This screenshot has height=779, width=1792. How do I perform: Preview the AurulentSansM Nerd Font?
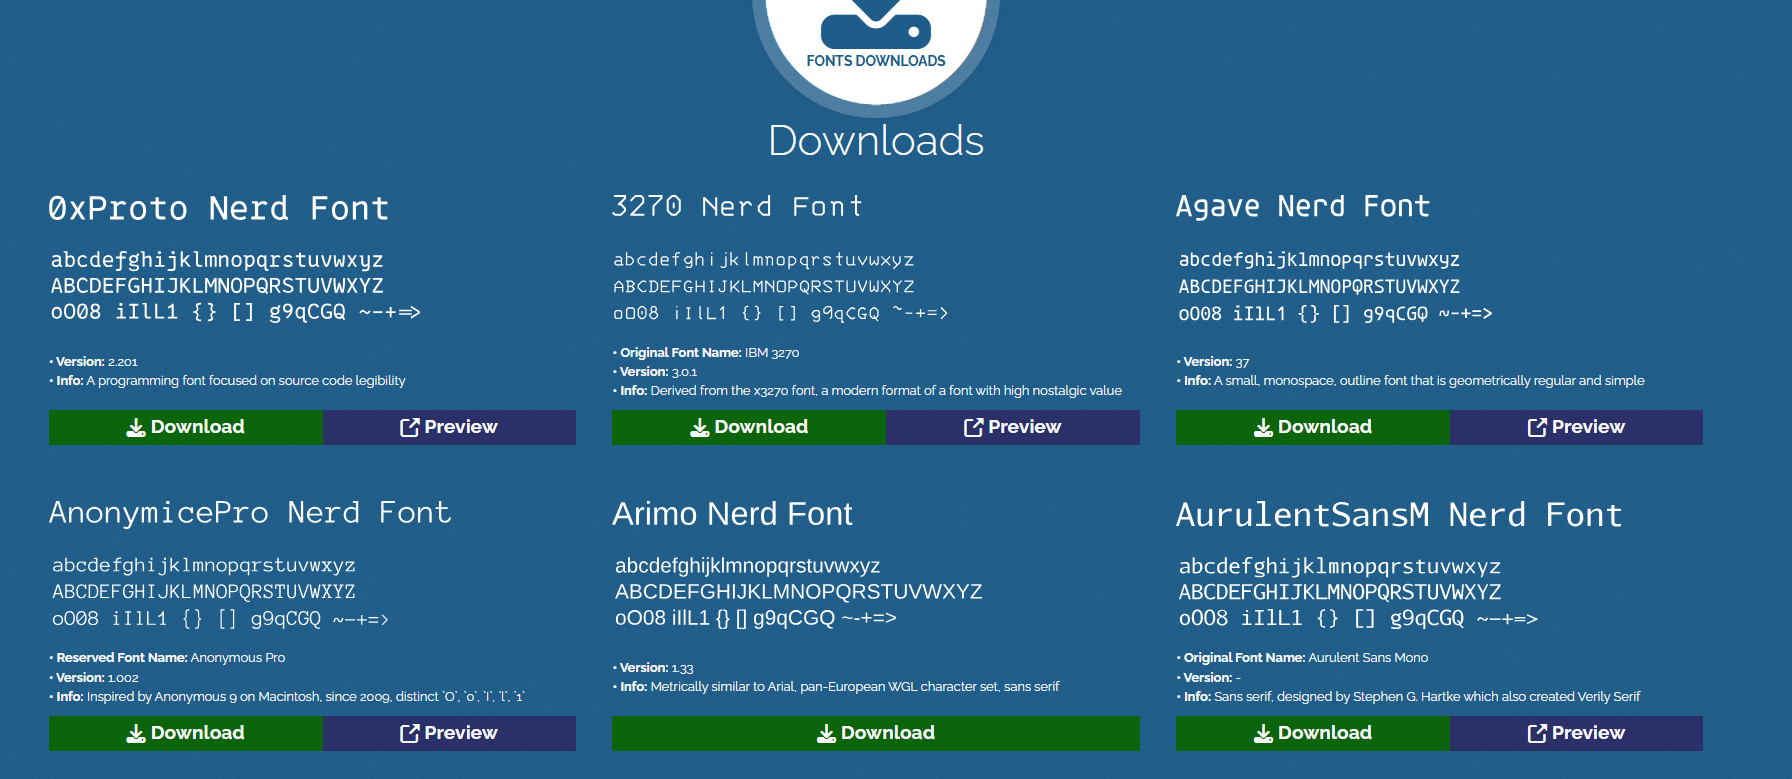pyautogui.click(x=1576, y=733)
